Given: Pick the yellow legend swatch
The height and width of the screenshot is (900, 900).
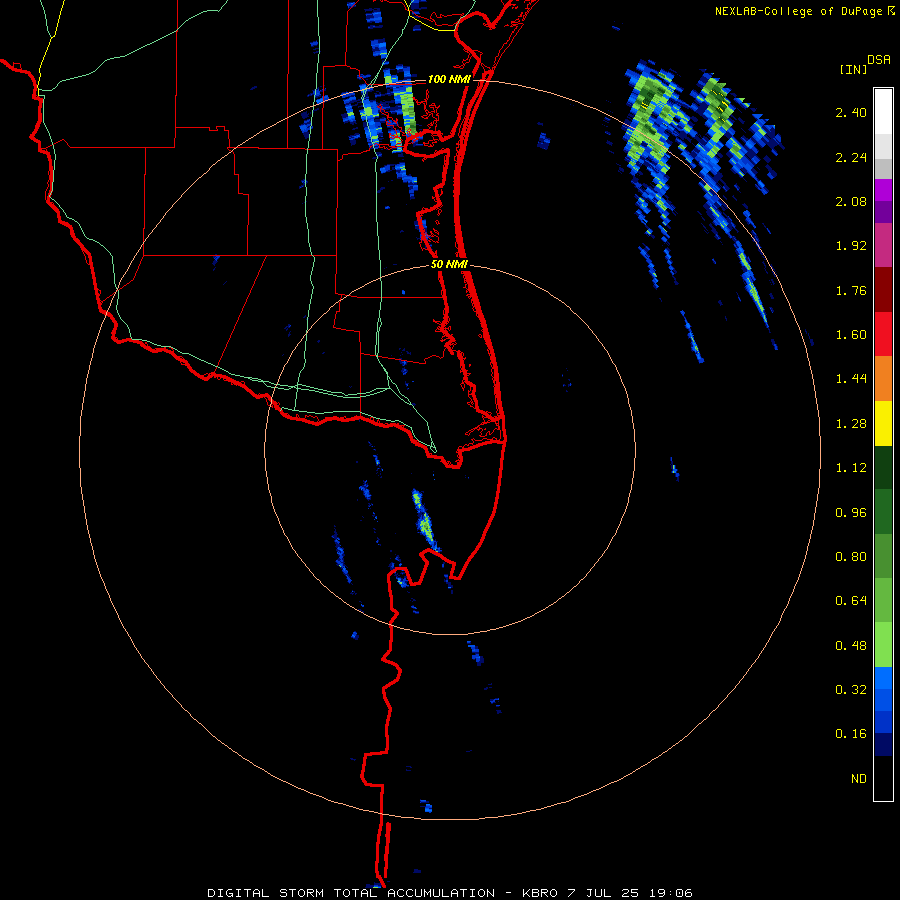Looking at the screenshot, I should (x=883, y=423).
